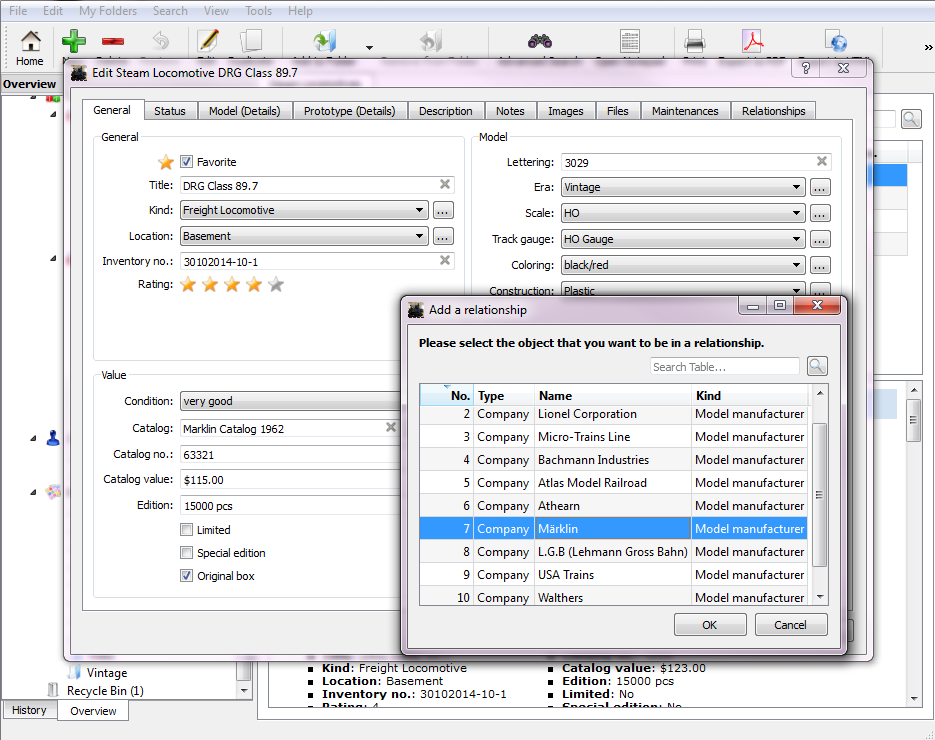Viewport: 935px width, 740px height.
Task: Set rating to the third star
Action: [x=232, y=284]
